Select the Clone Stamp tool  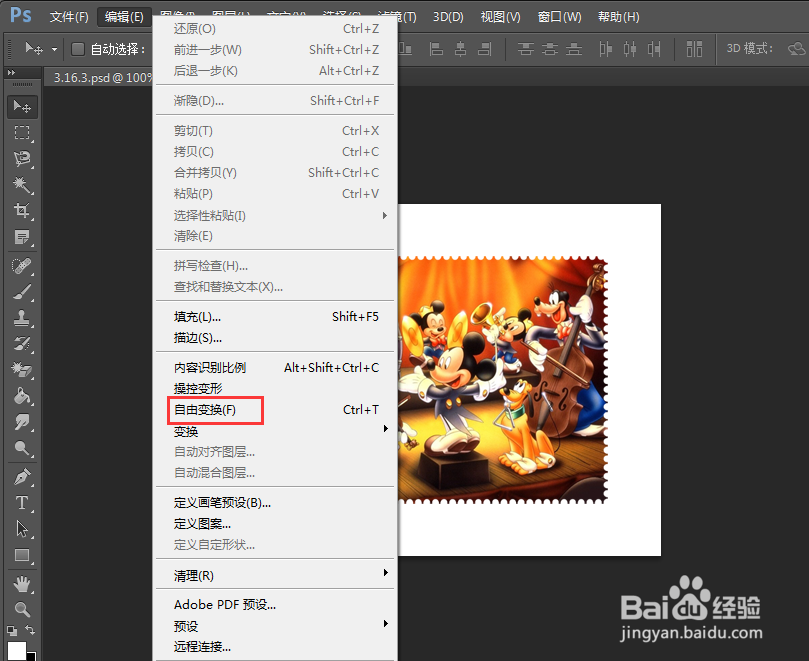pos(22,318)
